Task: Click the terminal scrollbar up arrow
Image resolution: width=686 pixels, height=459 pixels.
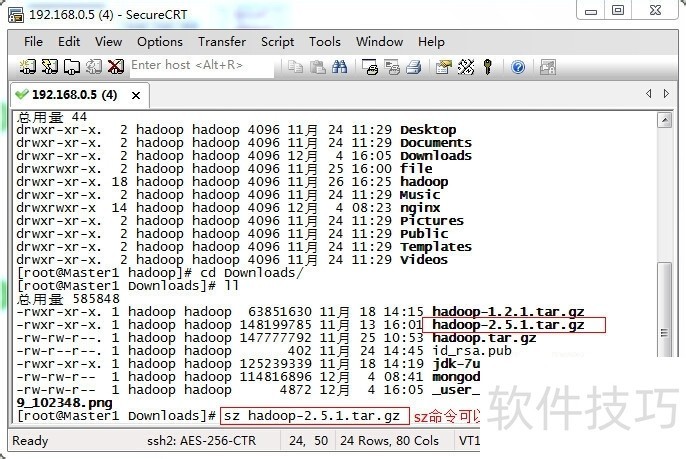Action: click(x=665, y=120)
